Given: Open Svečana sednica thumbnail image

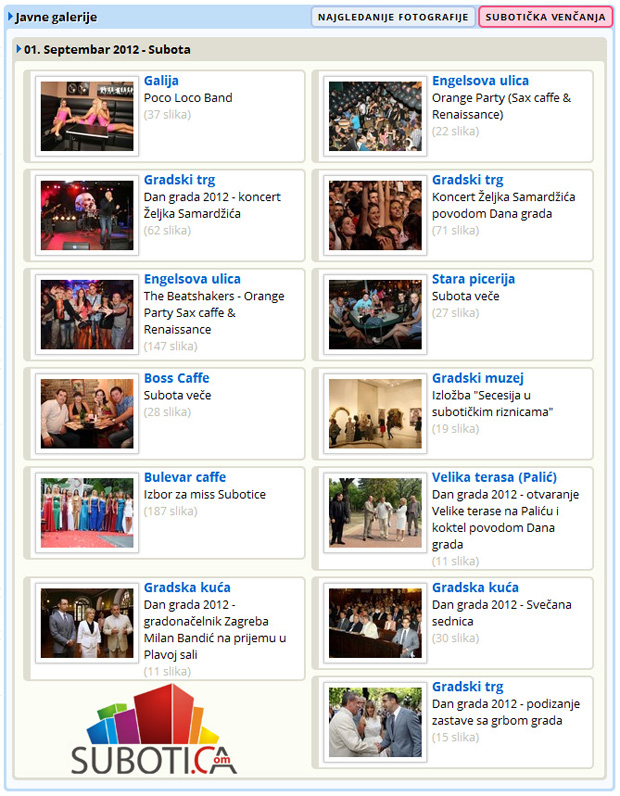Looking at the screenshot, I should [x=375, y=623].
